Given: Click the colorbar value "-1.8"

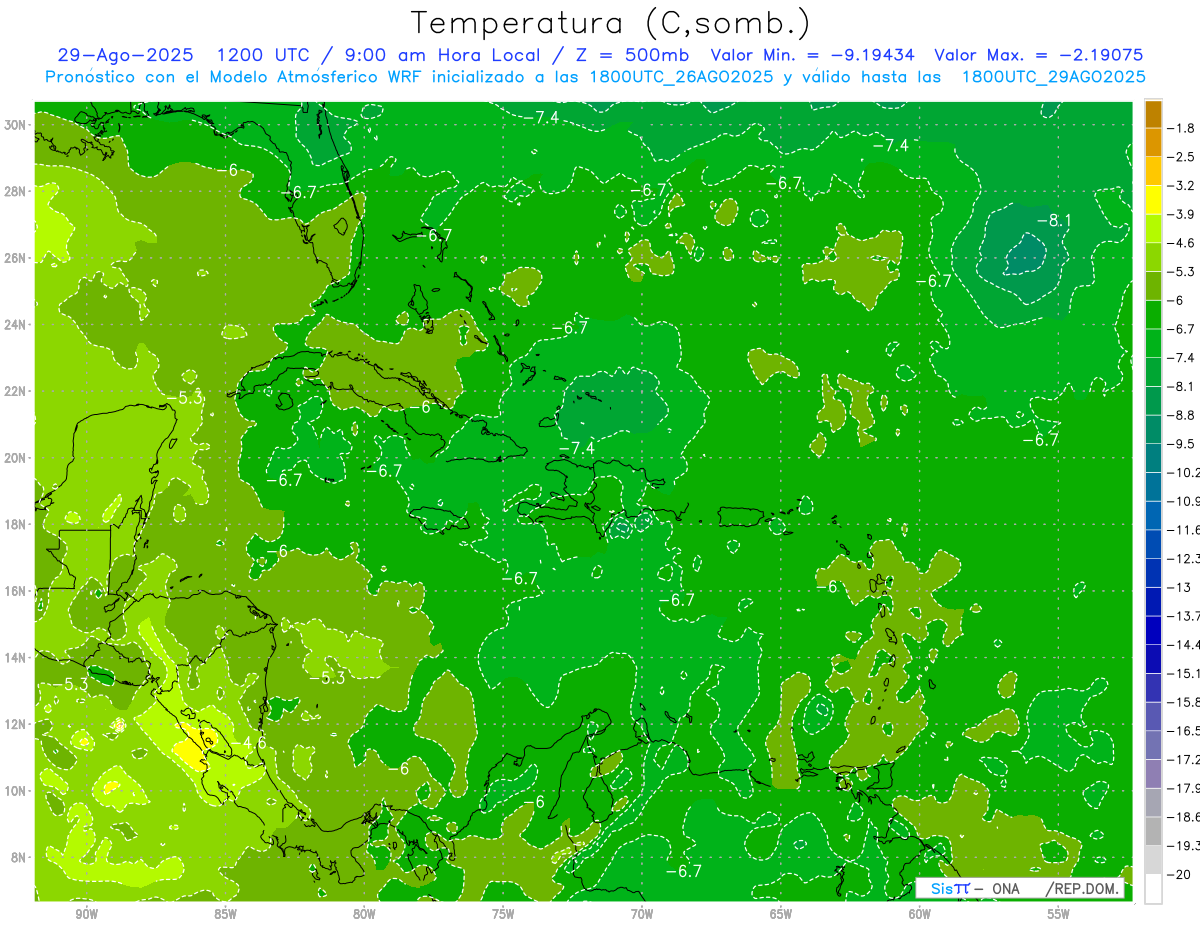Looking at the screenshot, I should [1182, 128].
